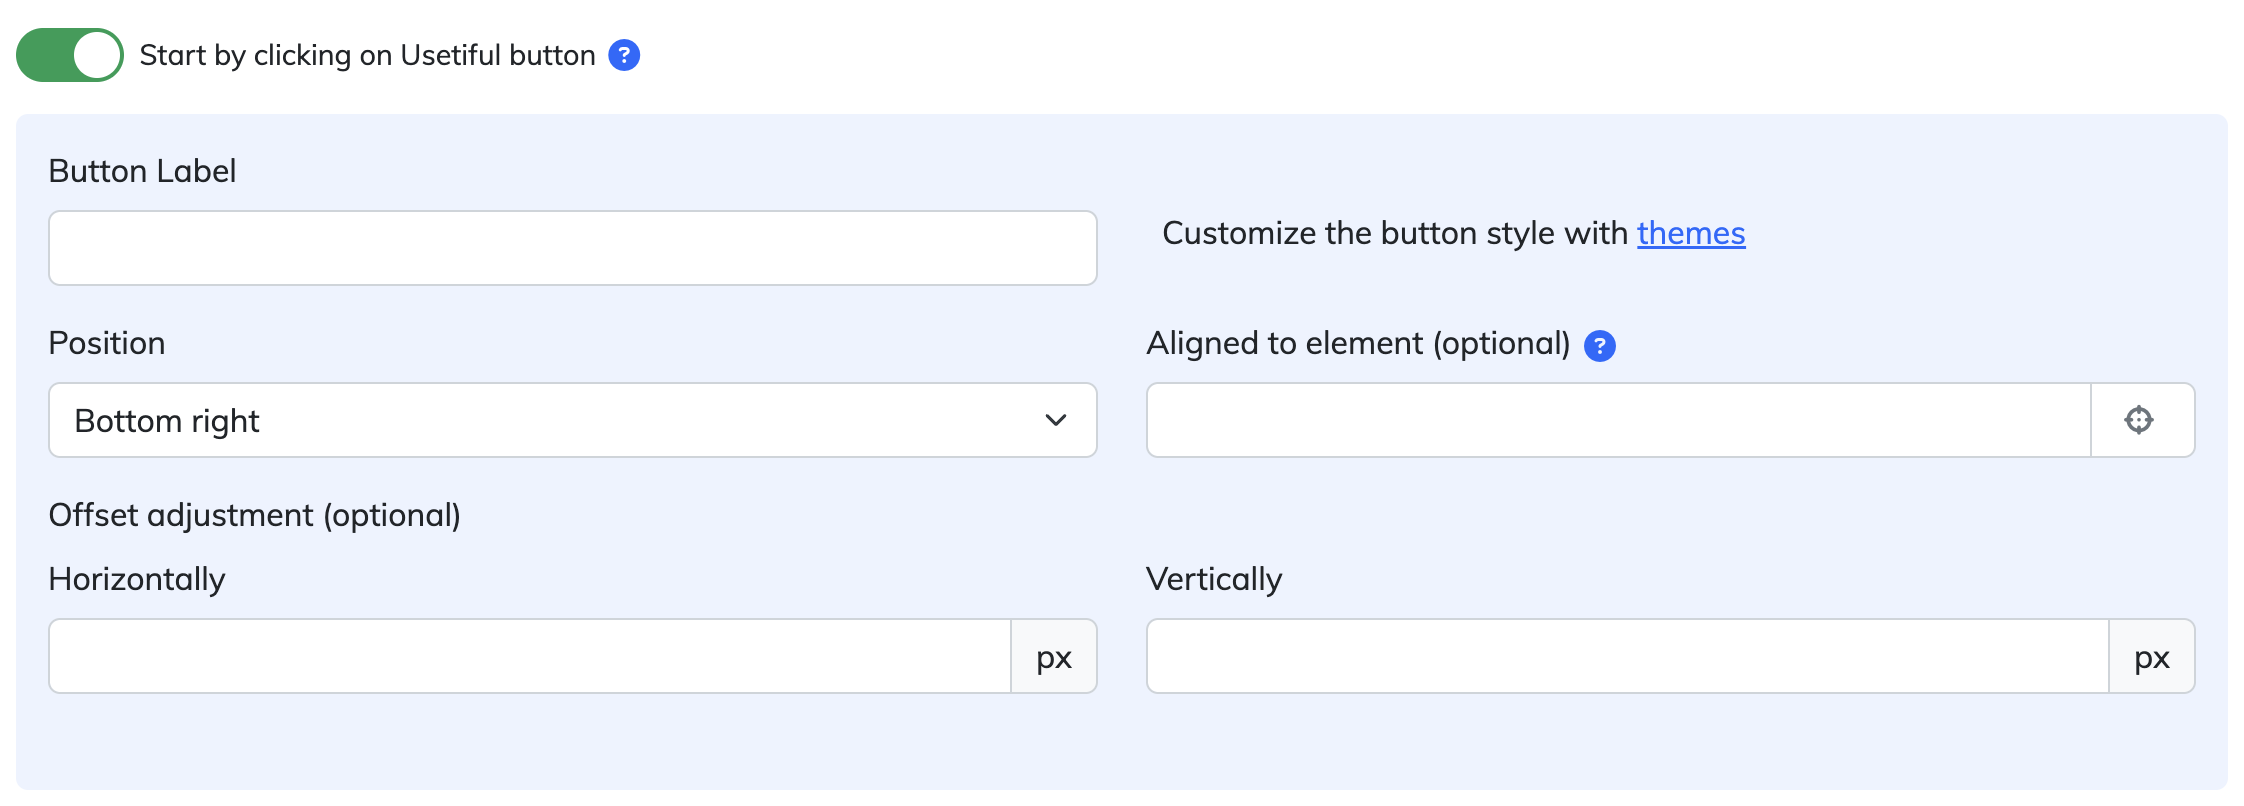Click the 'Aligned to element (optional)' caption
This screenshot has width=2244, height=806.
pyautogui.click(x=1358, y=343)
